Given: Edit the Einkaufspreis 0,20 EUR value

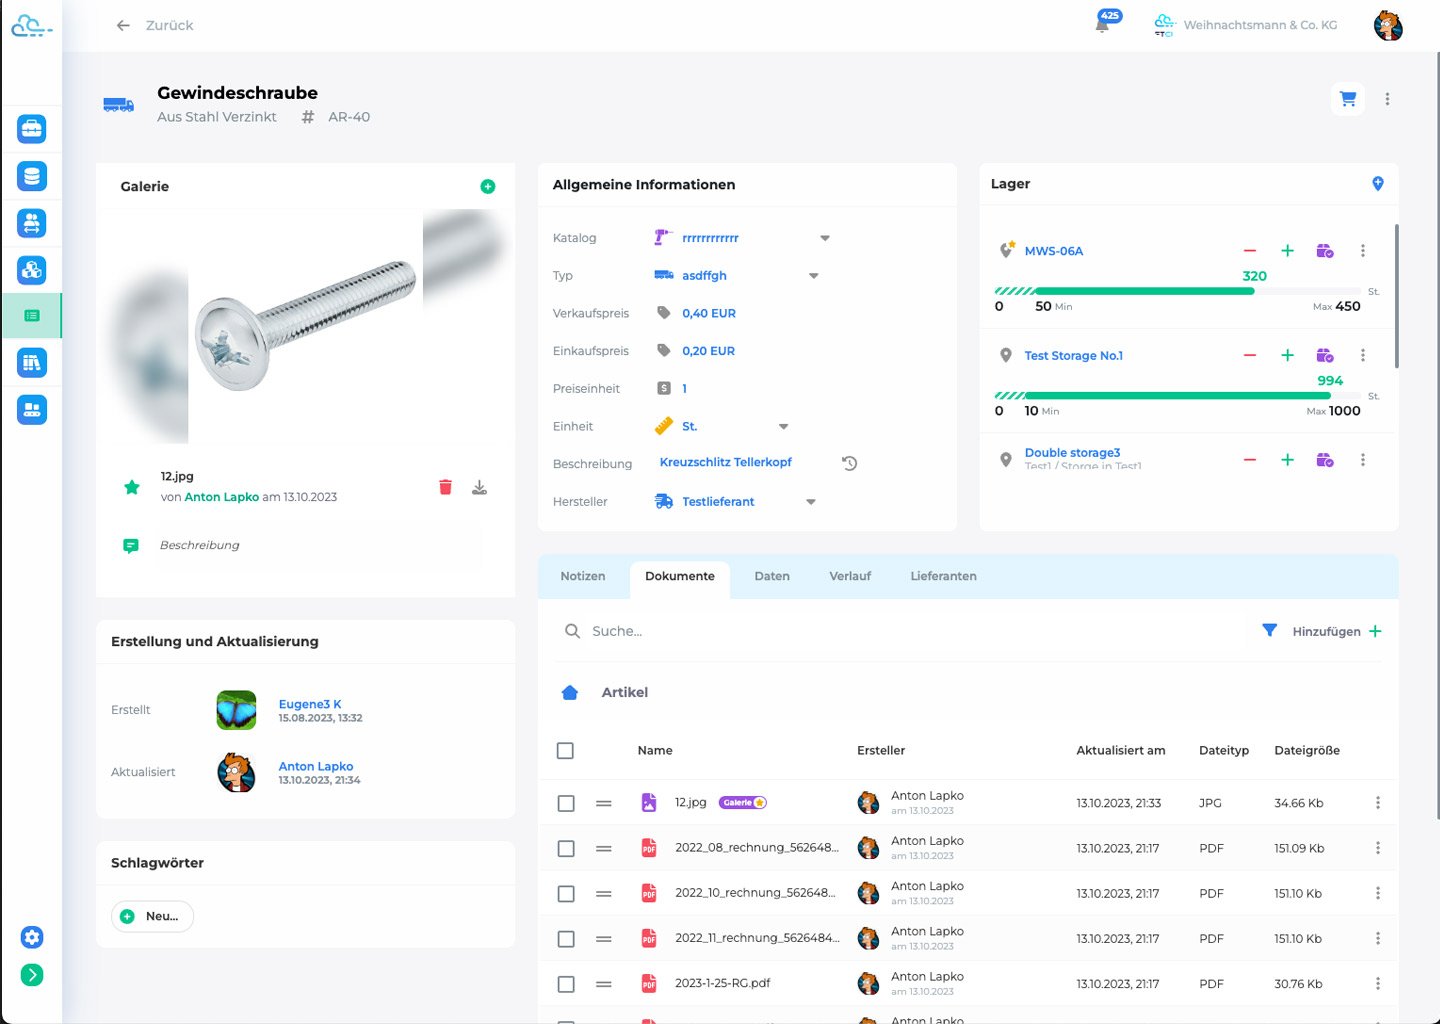Looking at the screenshot, I should point(708,351).
